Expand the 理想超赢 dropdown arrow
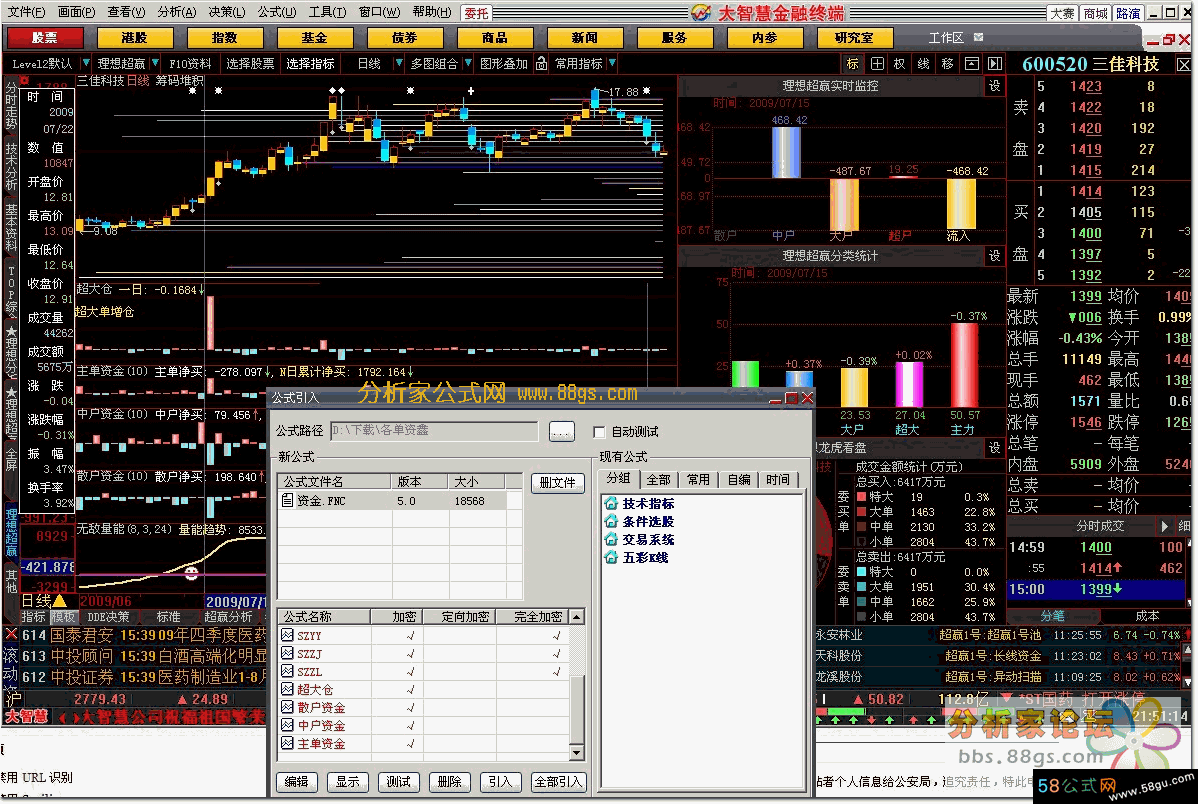 [155, 63]
